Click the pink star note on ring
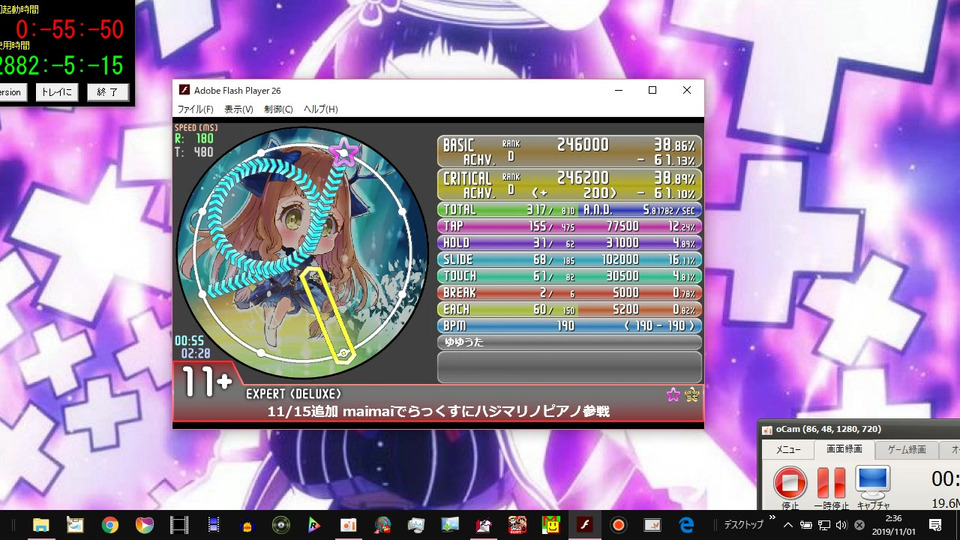The width and height of the screenshot is (960, 540). (343, 152)
